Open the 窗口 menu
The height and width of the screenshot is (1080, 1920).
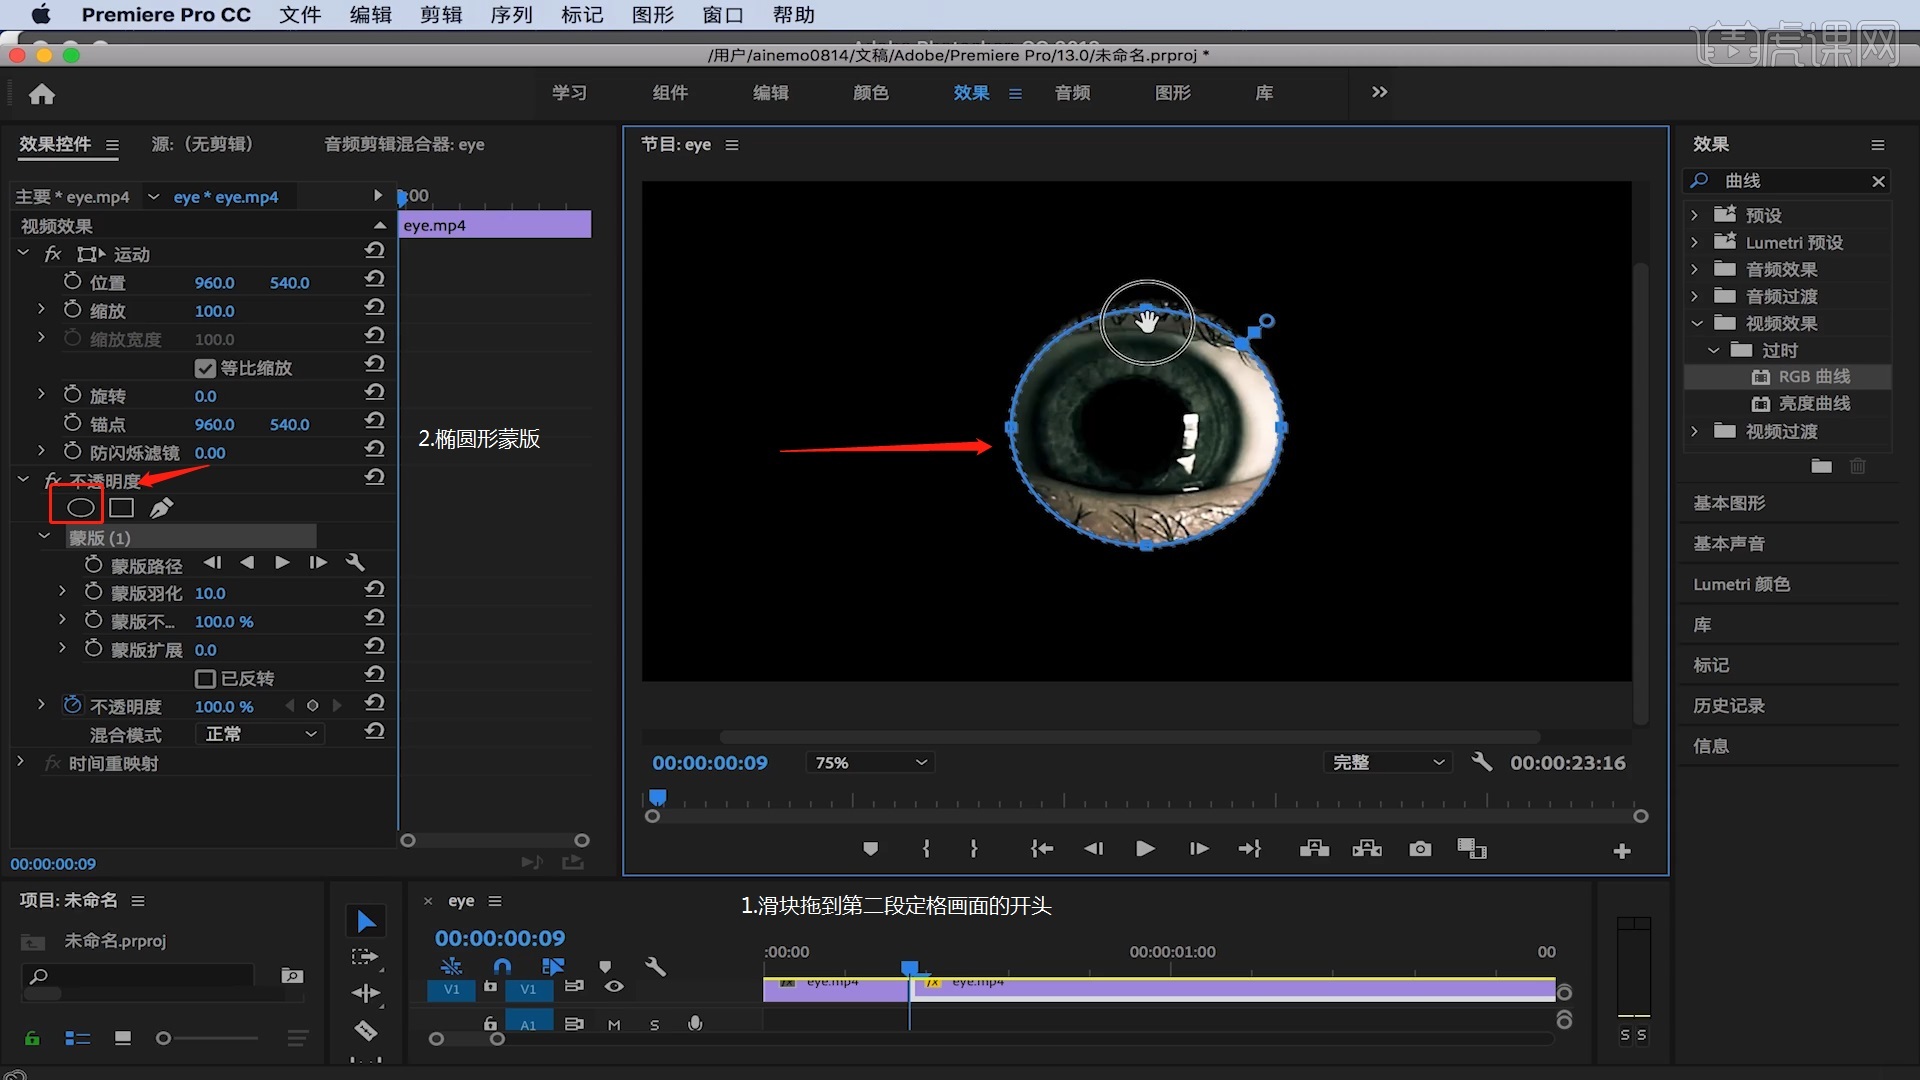click(722, 15)
